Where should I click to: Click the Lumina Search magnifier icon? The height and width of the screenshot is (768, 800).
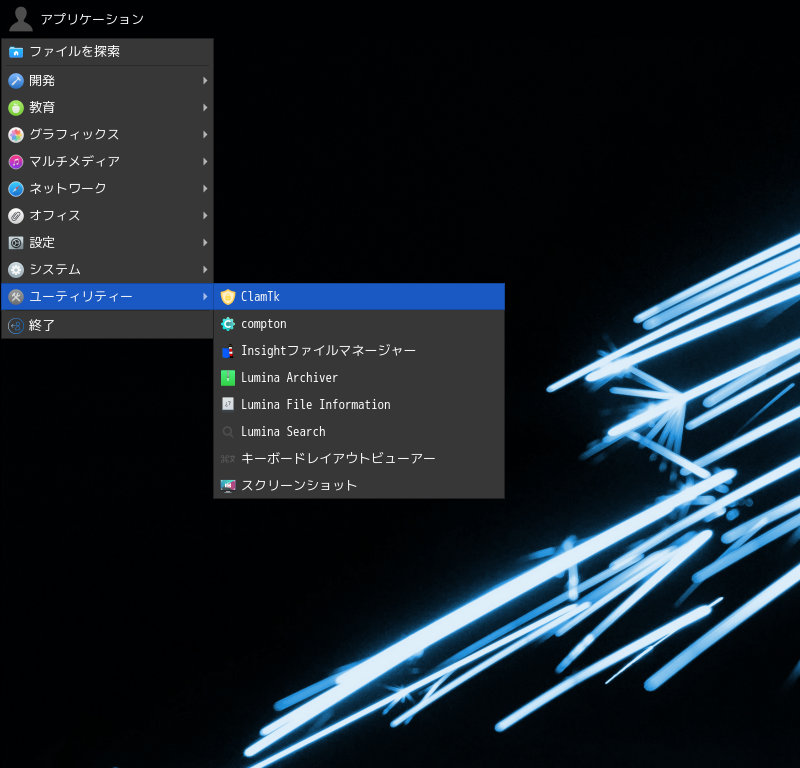click(228, 432)
